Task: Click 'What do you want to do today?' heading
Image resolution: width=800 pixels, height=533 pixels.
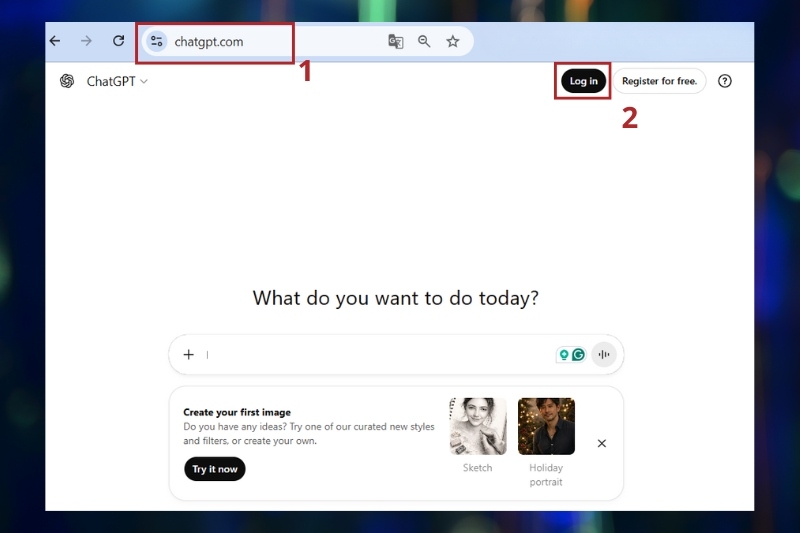Action: (x=395, y=298)
